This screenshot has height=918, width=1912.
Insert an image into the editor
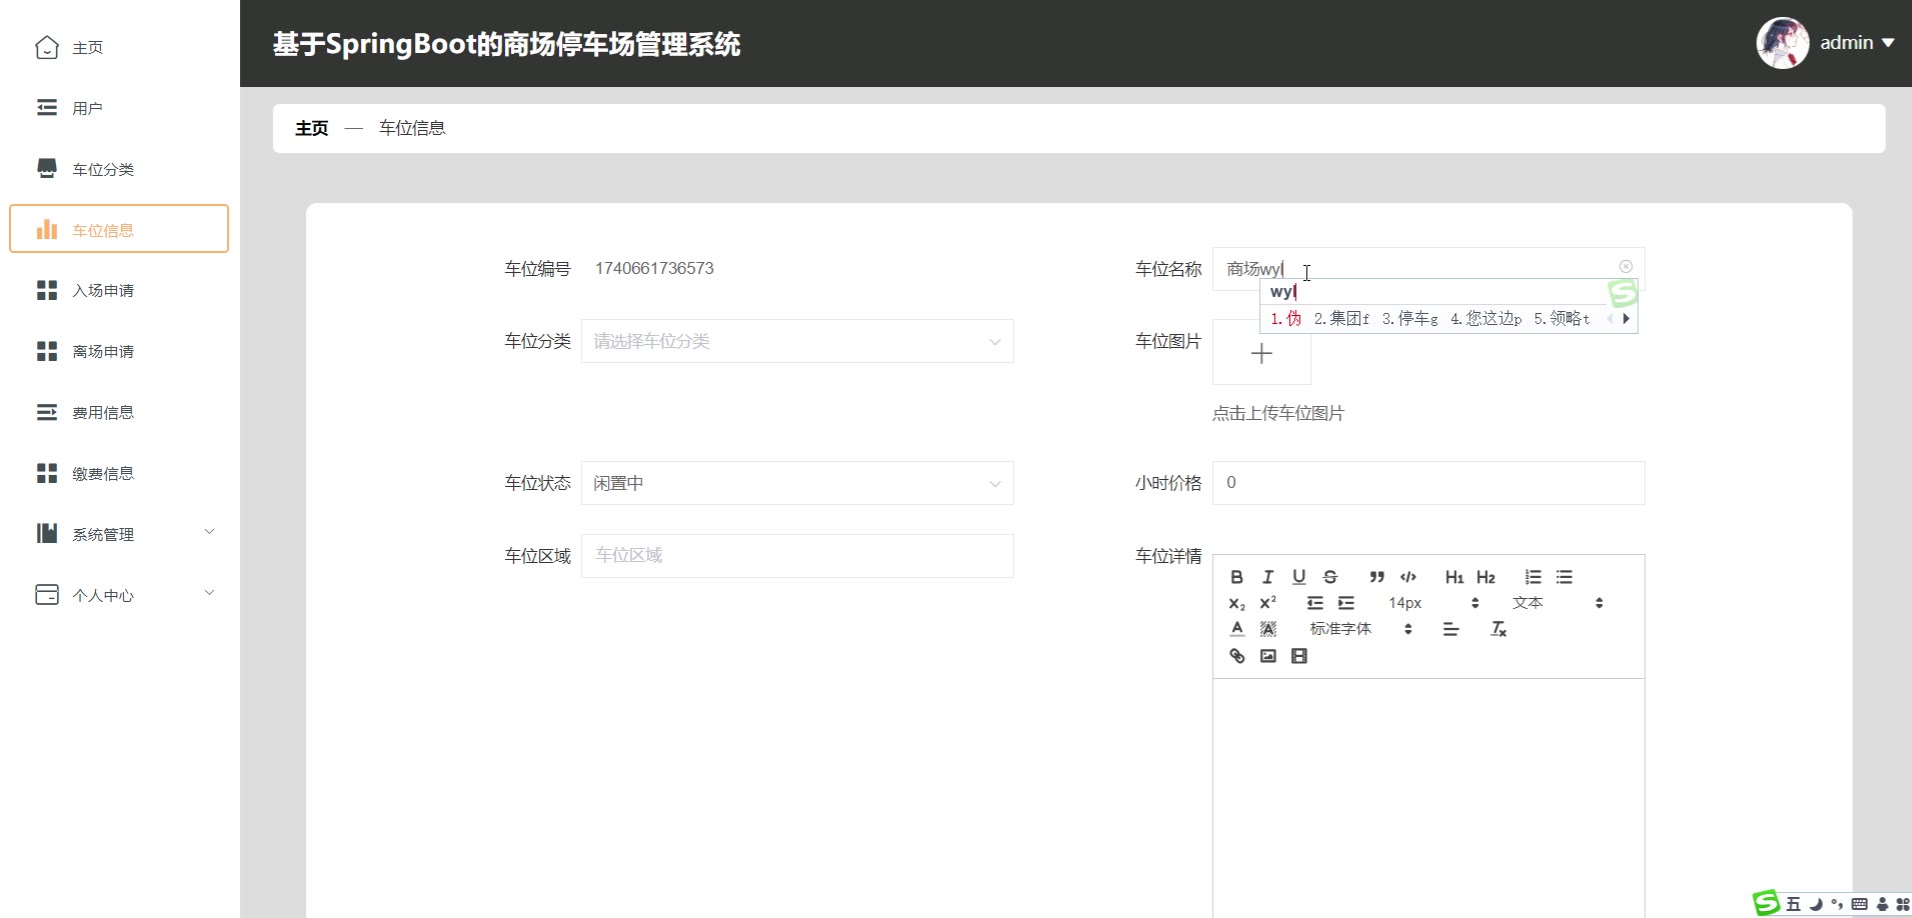[1268, 656]
